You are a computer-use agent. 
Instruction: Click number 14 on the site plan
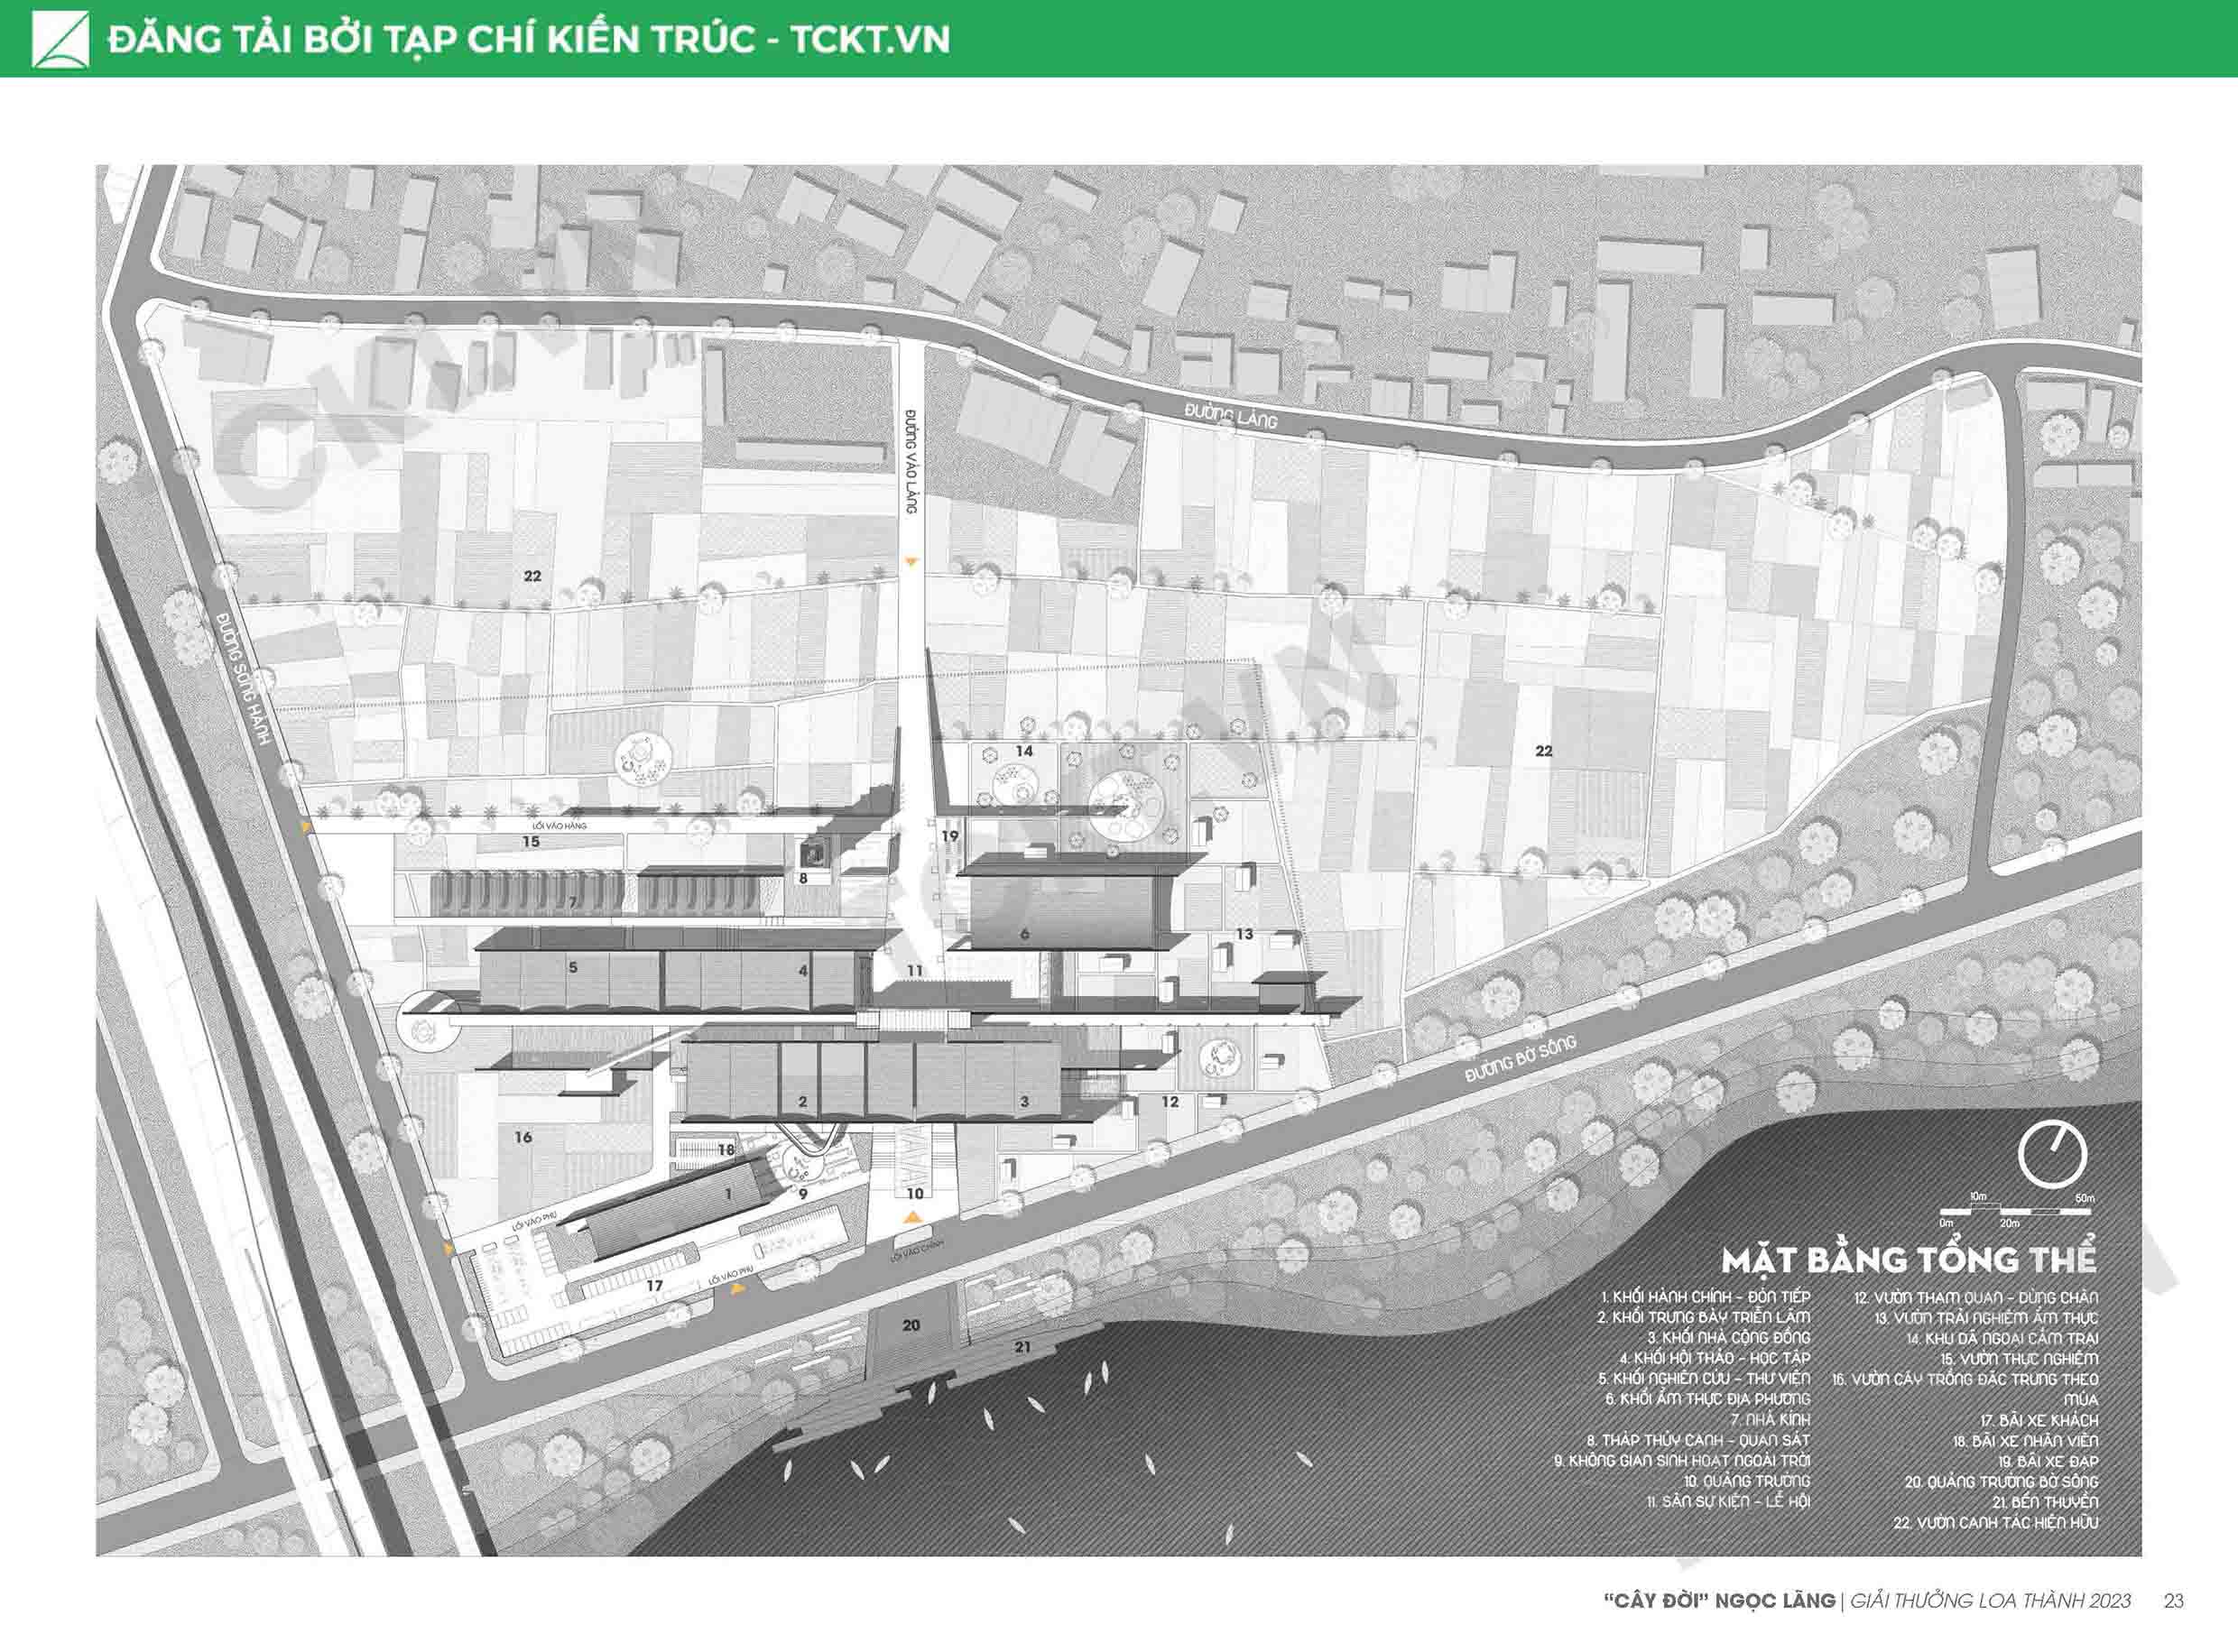pyautogui.click(x=1024, y=750)
